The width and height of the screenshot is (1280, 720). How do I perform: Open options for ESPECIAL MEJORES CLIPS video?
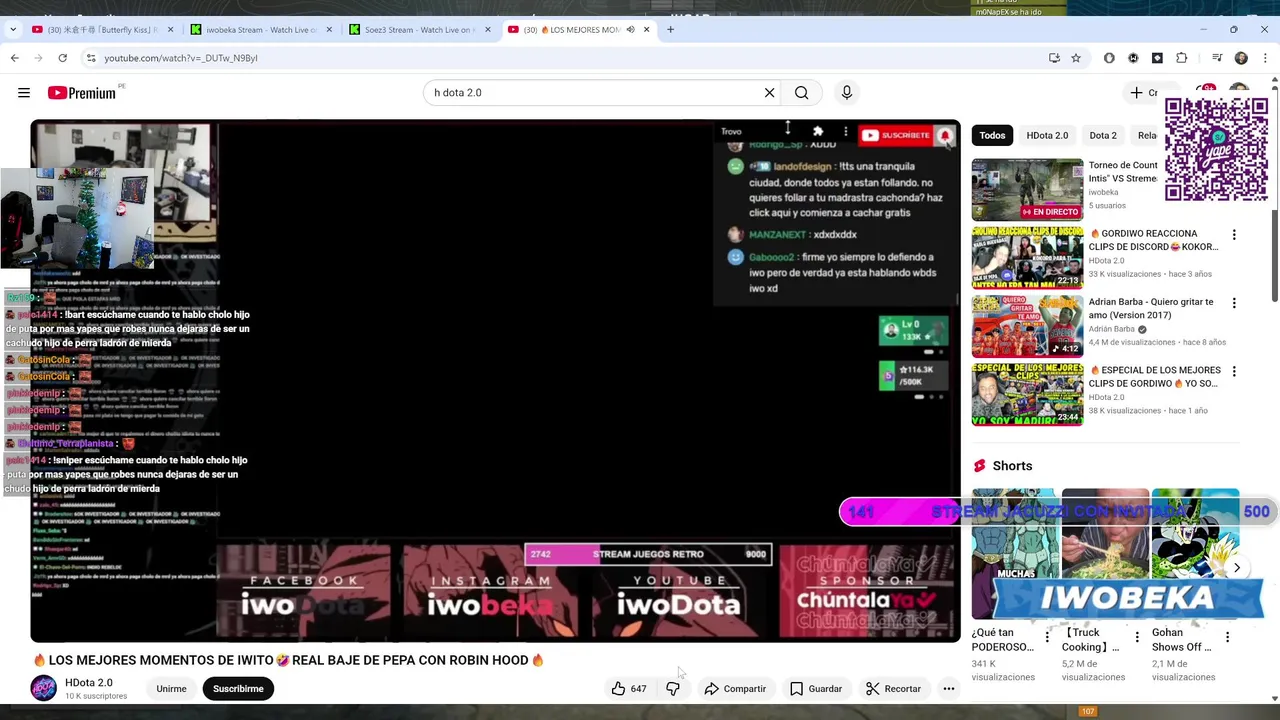(1234, 371)
